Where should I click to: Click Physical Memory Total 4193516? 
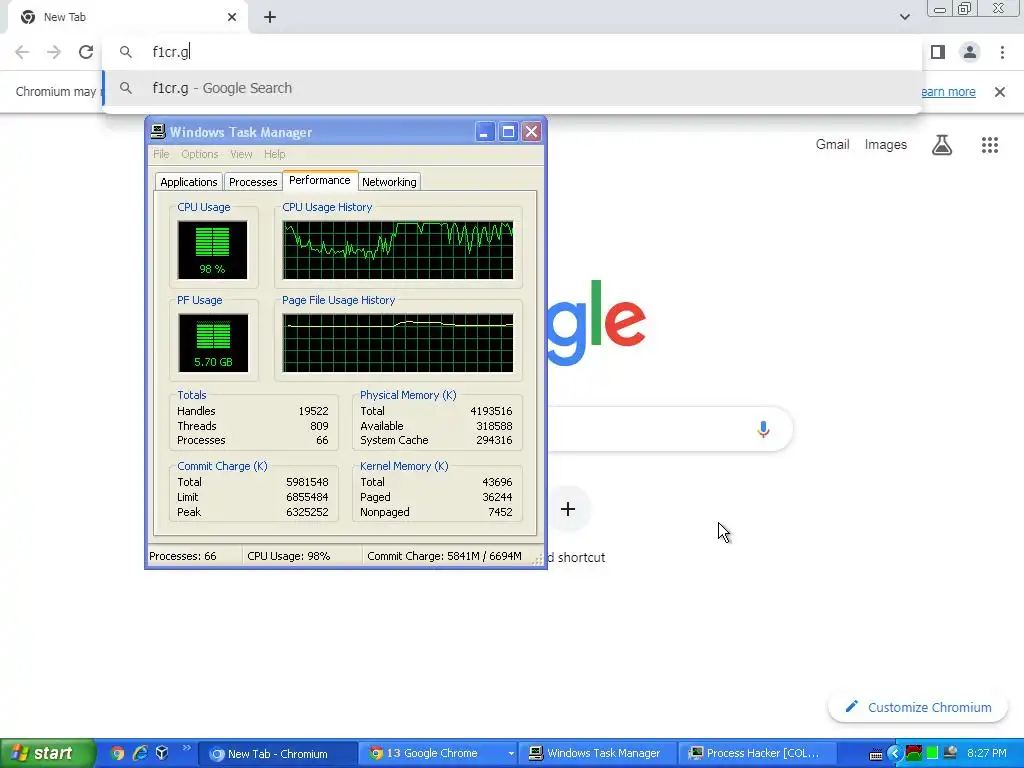click(491, 411)
